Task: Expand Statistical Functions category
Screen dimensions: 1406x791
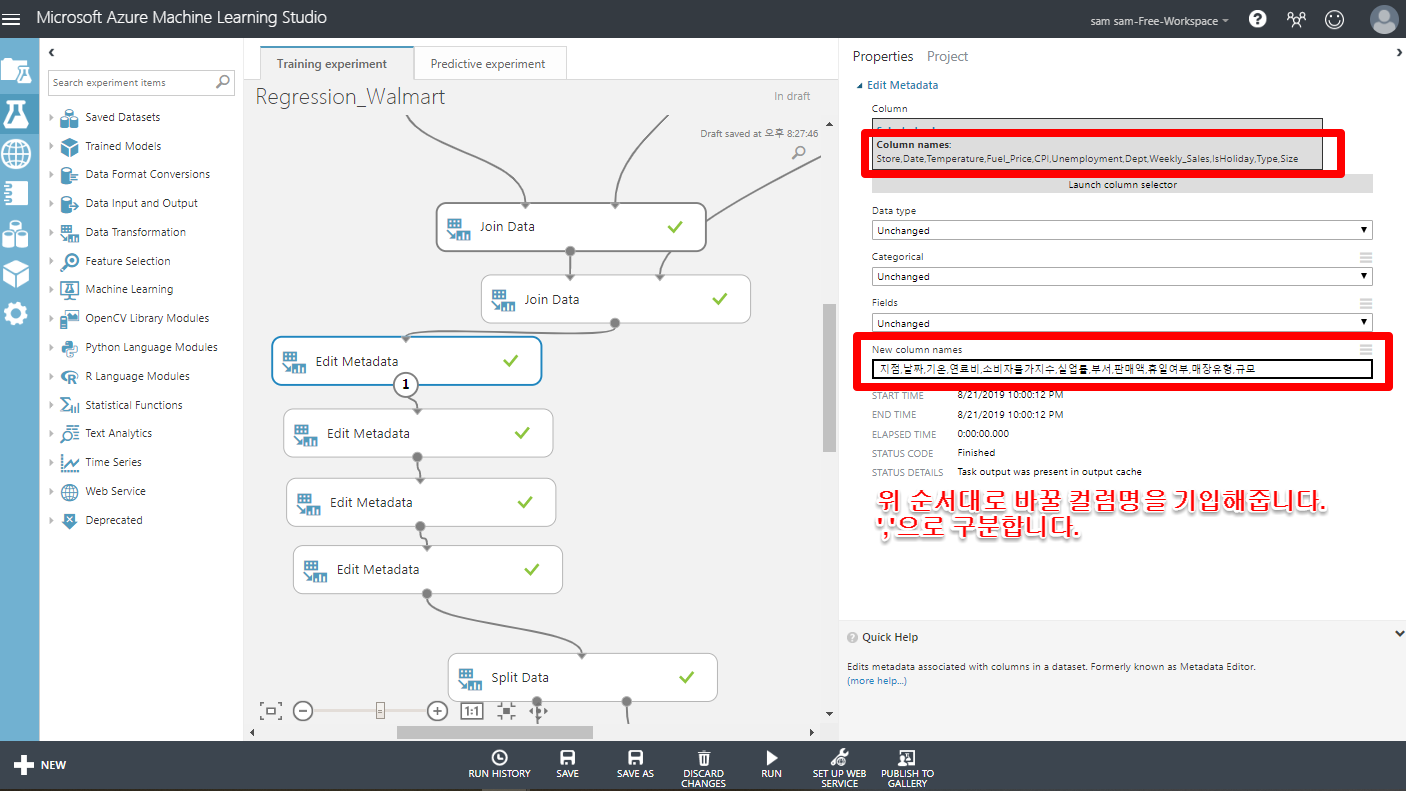Action: [51, 406]
